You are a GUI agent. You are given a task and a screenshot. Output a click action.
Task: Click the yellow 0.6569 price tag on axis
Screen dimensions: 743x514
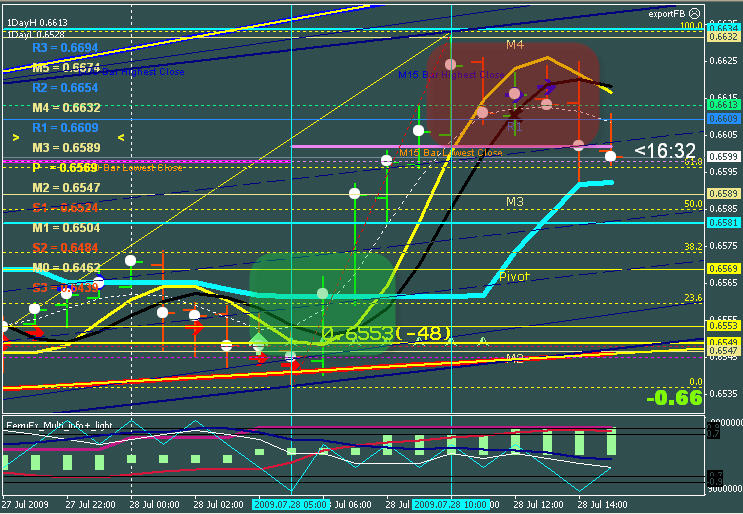coord(723,269)
